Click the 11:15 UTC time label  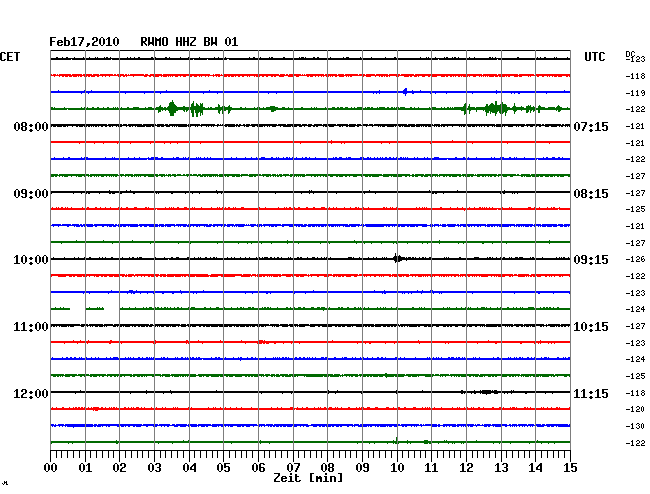pyautogui.click(x=591, y=393)
